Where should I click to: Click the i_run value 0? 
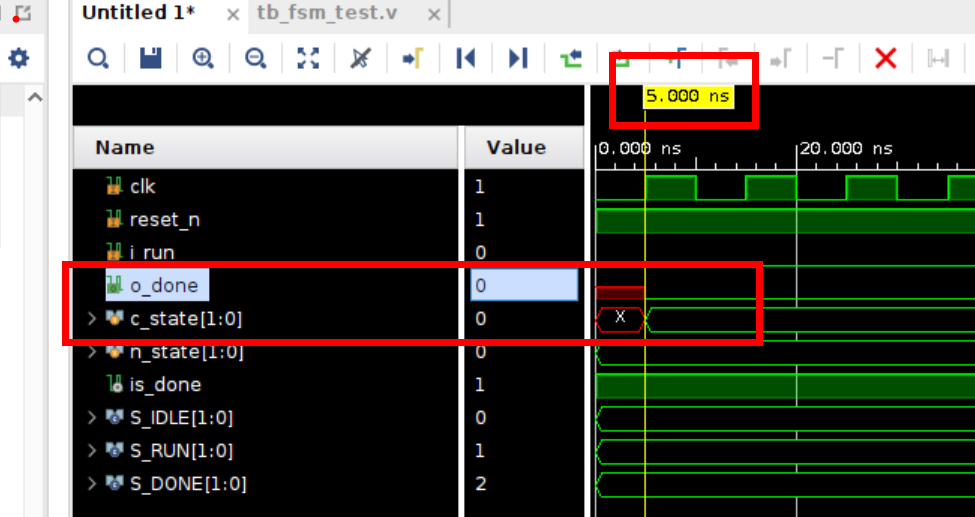(x=480, y=253)
